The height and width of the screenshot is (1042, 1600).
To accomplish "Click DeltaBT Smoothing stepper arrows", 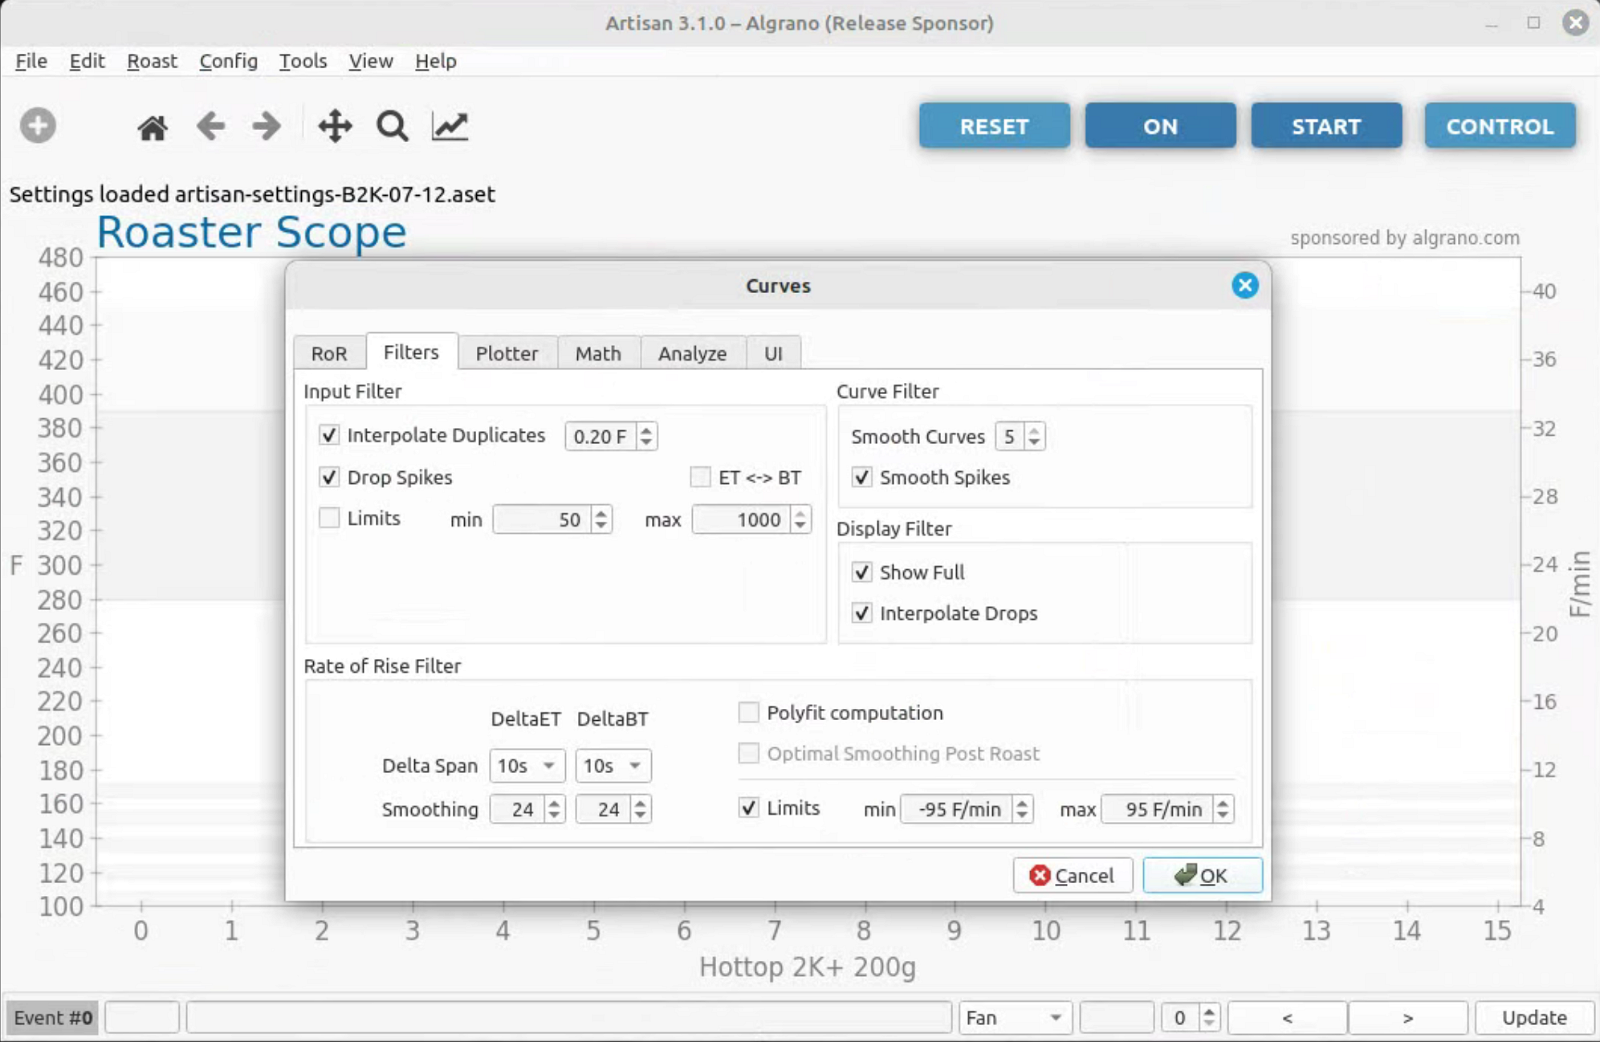I will (x=641, y=809).
